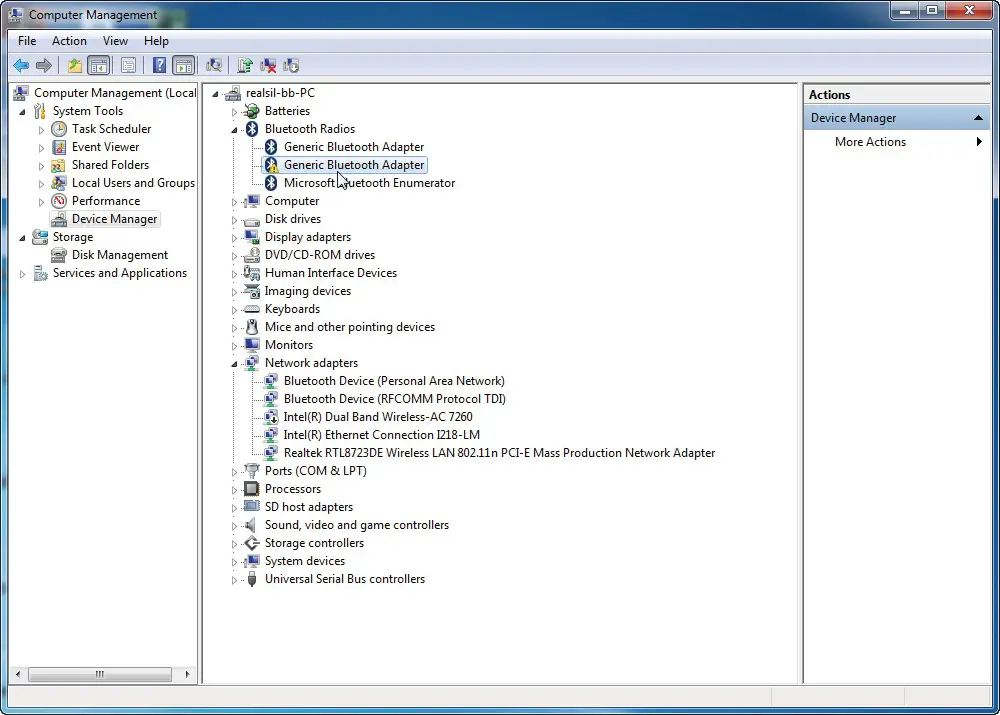Click the Update Driver Software toolbar icon

coord(245,66)
